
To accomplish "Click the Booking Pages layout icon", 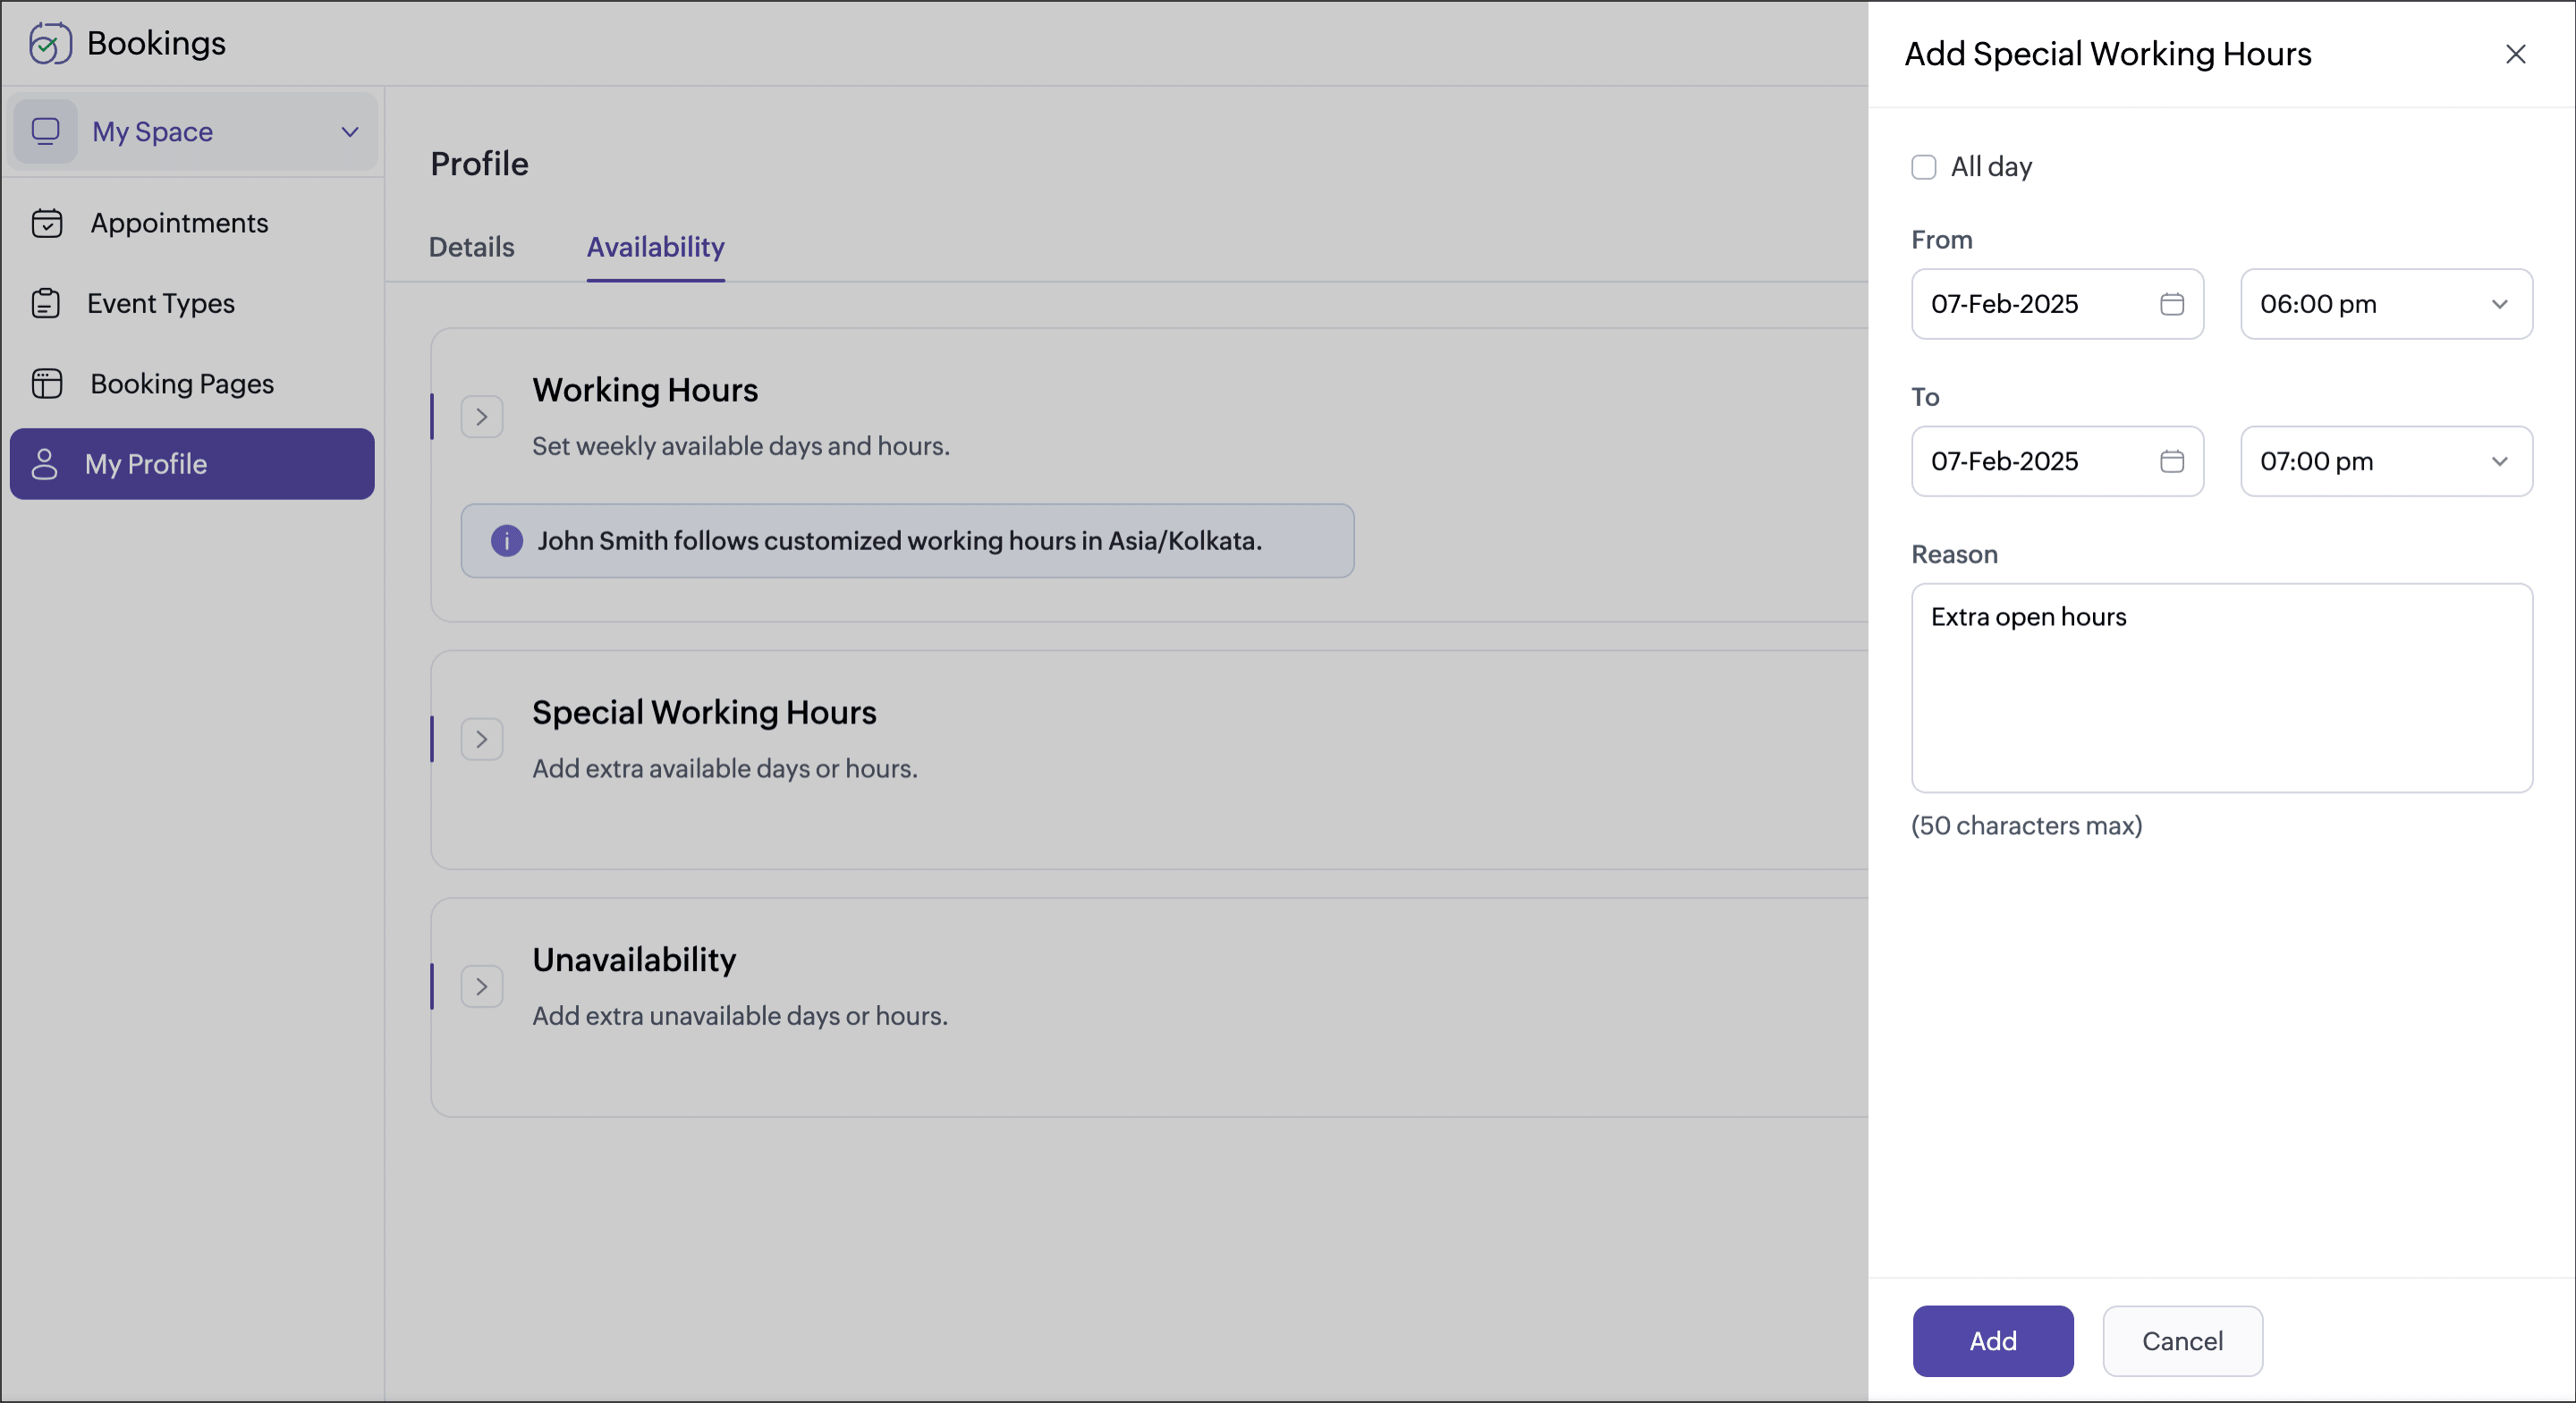I will point(47,384).
